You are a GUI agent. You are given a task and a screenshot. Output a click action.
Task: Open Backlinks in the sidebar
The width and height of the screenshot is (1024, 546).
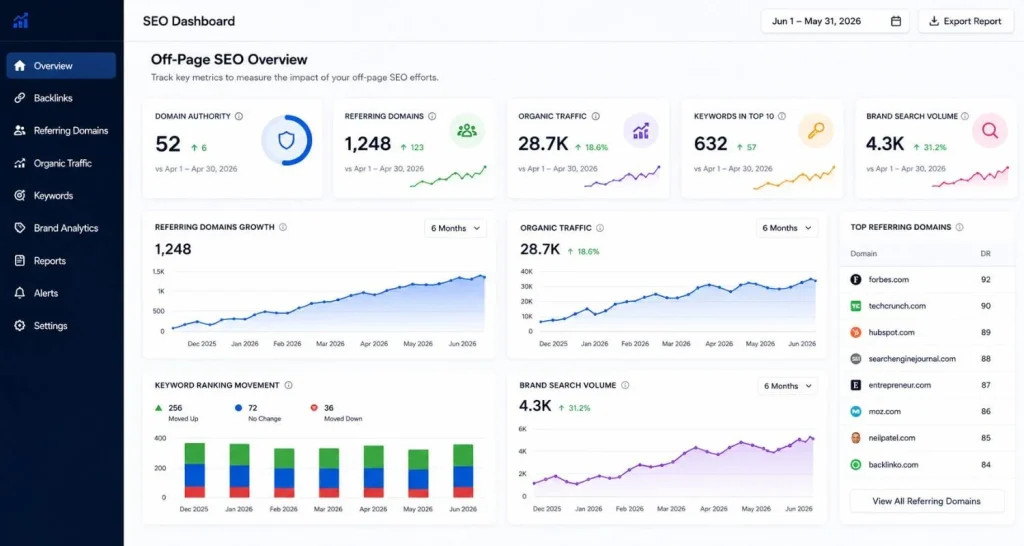(x=61, y=98)
